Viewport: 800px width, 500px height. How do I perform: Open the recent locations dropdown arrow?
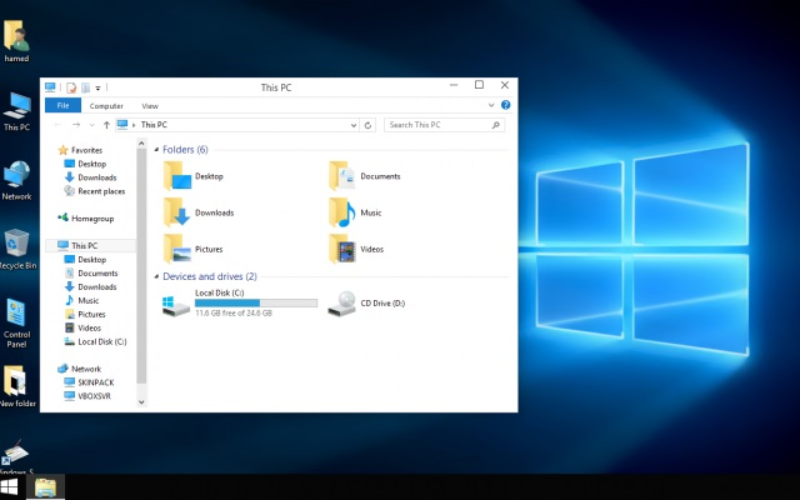pos(92,125)
